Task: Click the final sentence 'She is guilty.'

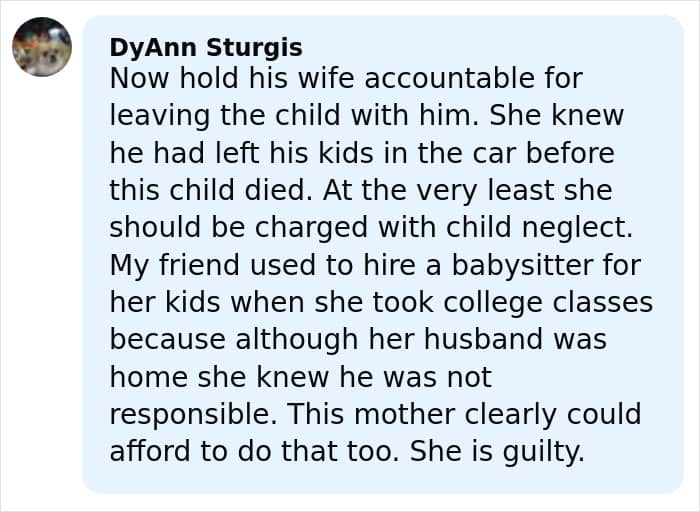Action: [x=497, y=452]
